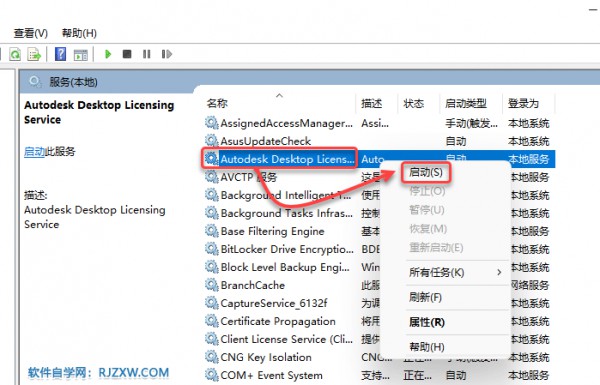Choose 刷新(F) in the context menu
600x385 pixels.
(425, 297)
